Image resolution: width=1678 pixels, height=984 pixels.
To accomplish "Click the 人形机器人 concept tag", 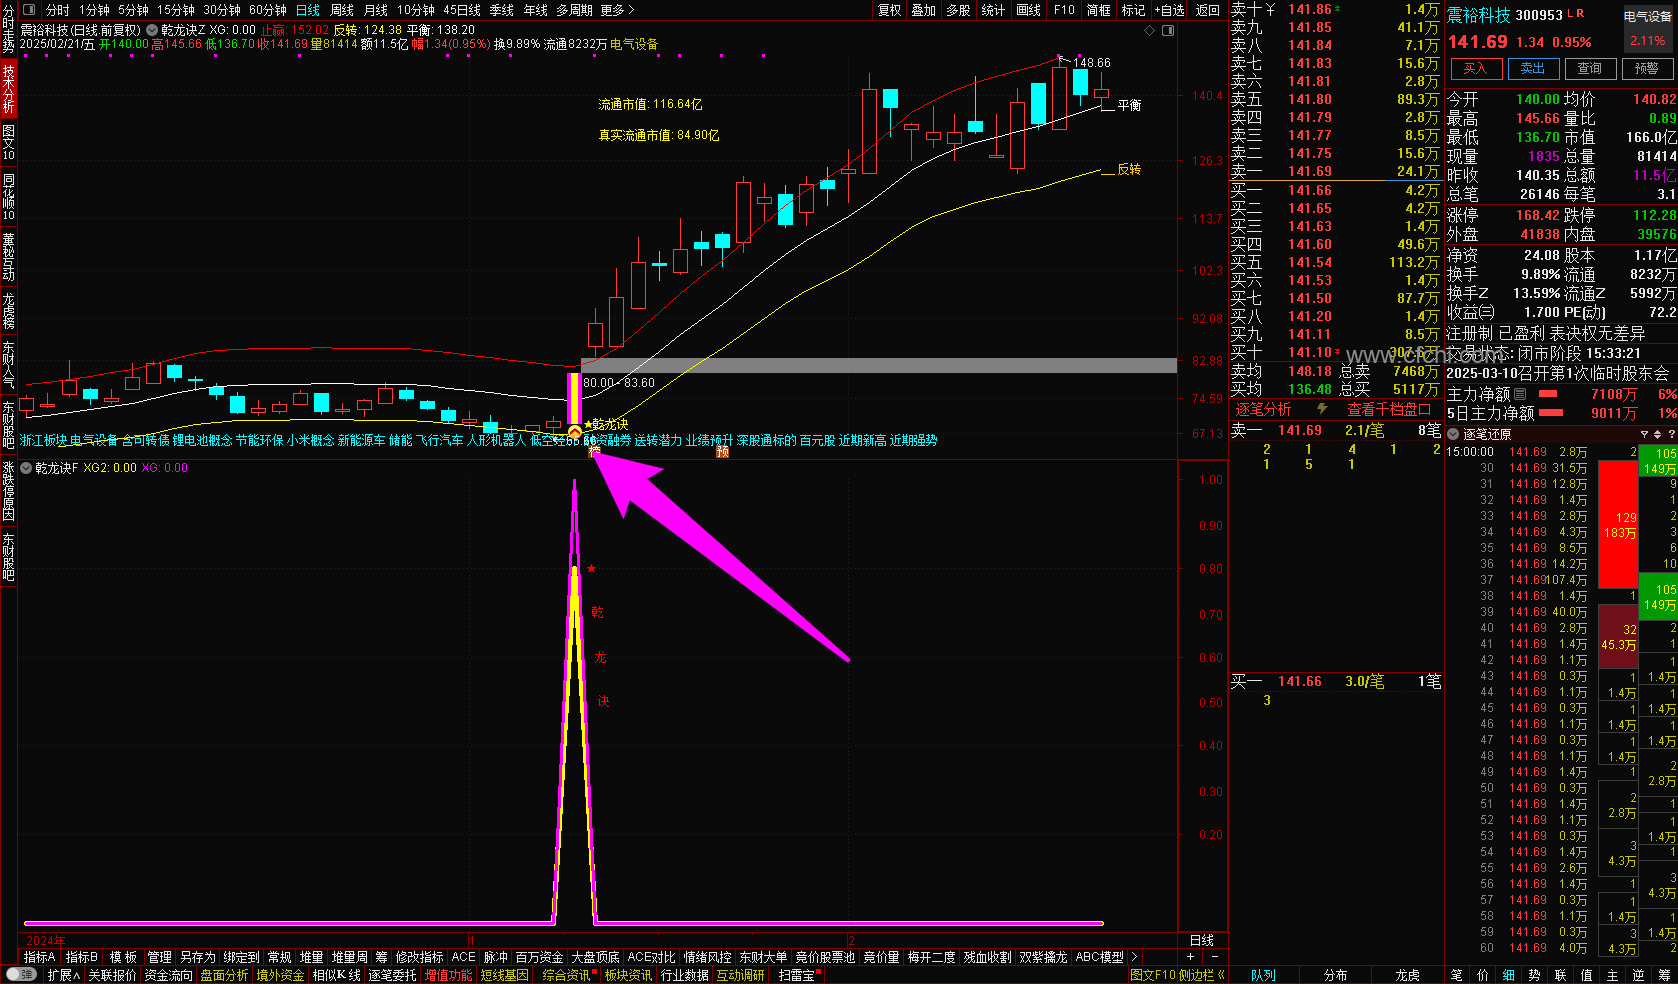I will (496, 440).
